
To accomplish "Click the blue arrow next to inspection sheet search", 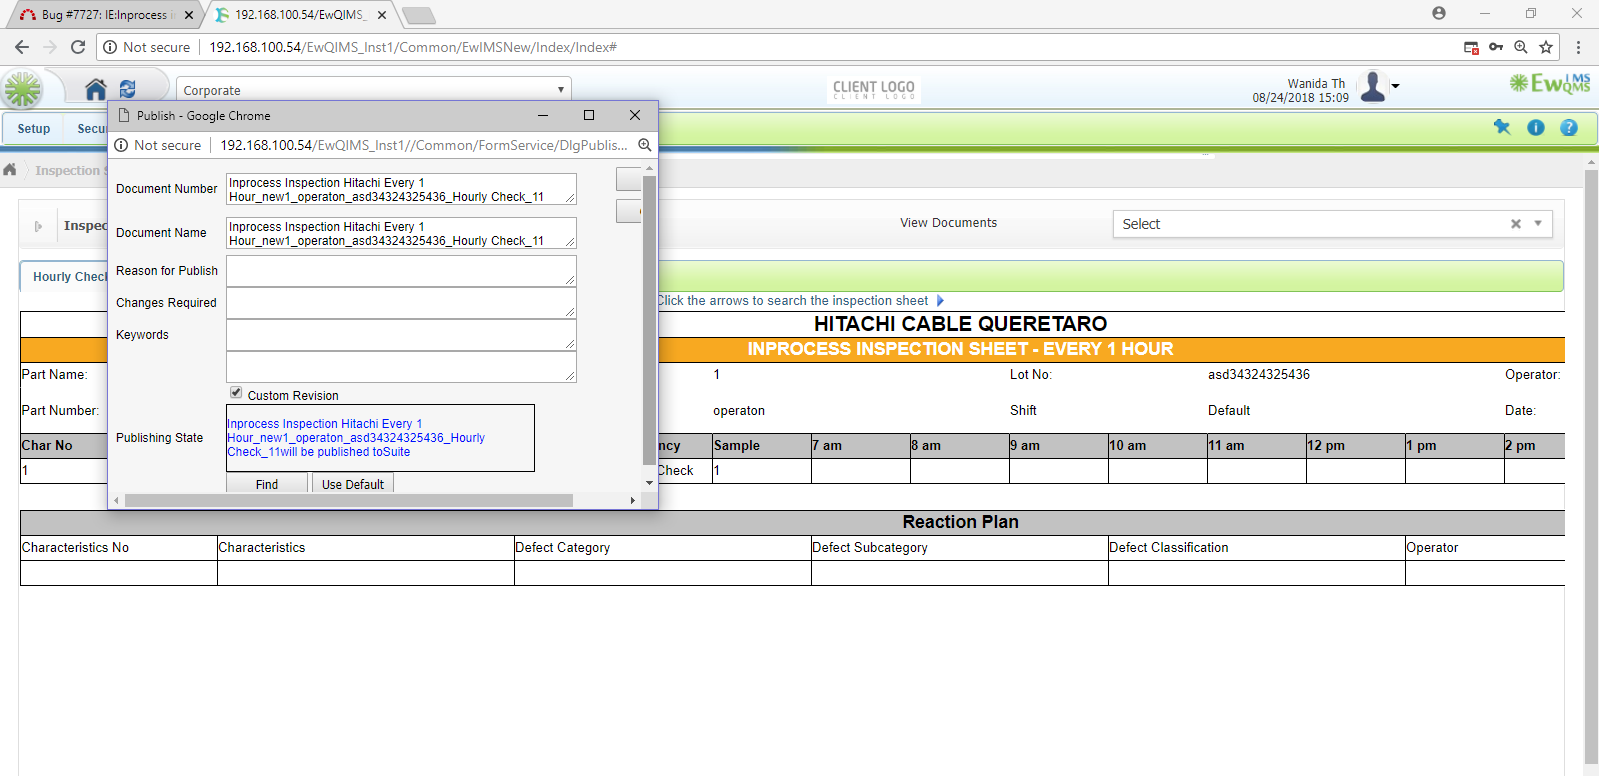I will tap(940, 300).
